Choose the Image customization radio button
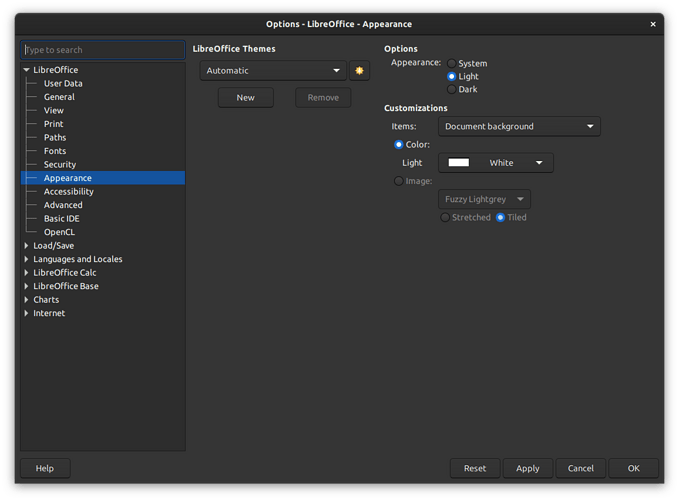The width and height of the screenshot is (679, 500). click(x=398, y=181)
